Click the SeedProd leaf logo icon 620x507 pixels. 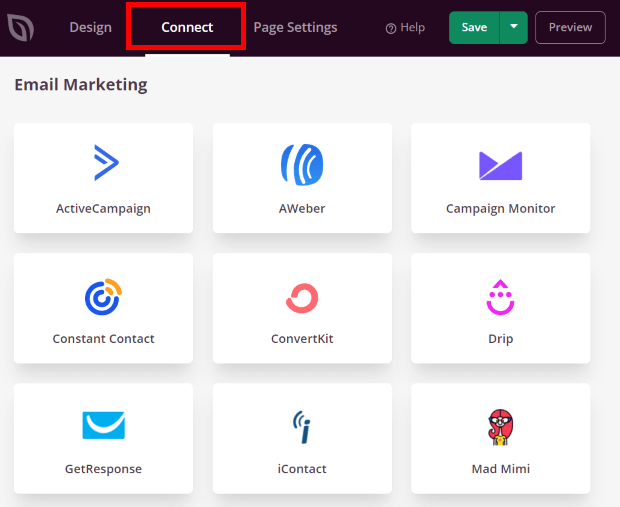(x=21, y=27)
